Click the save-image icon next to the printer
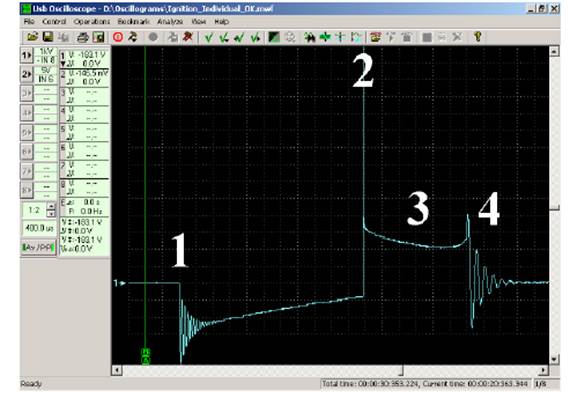570x398 pixels. (99, 37)
